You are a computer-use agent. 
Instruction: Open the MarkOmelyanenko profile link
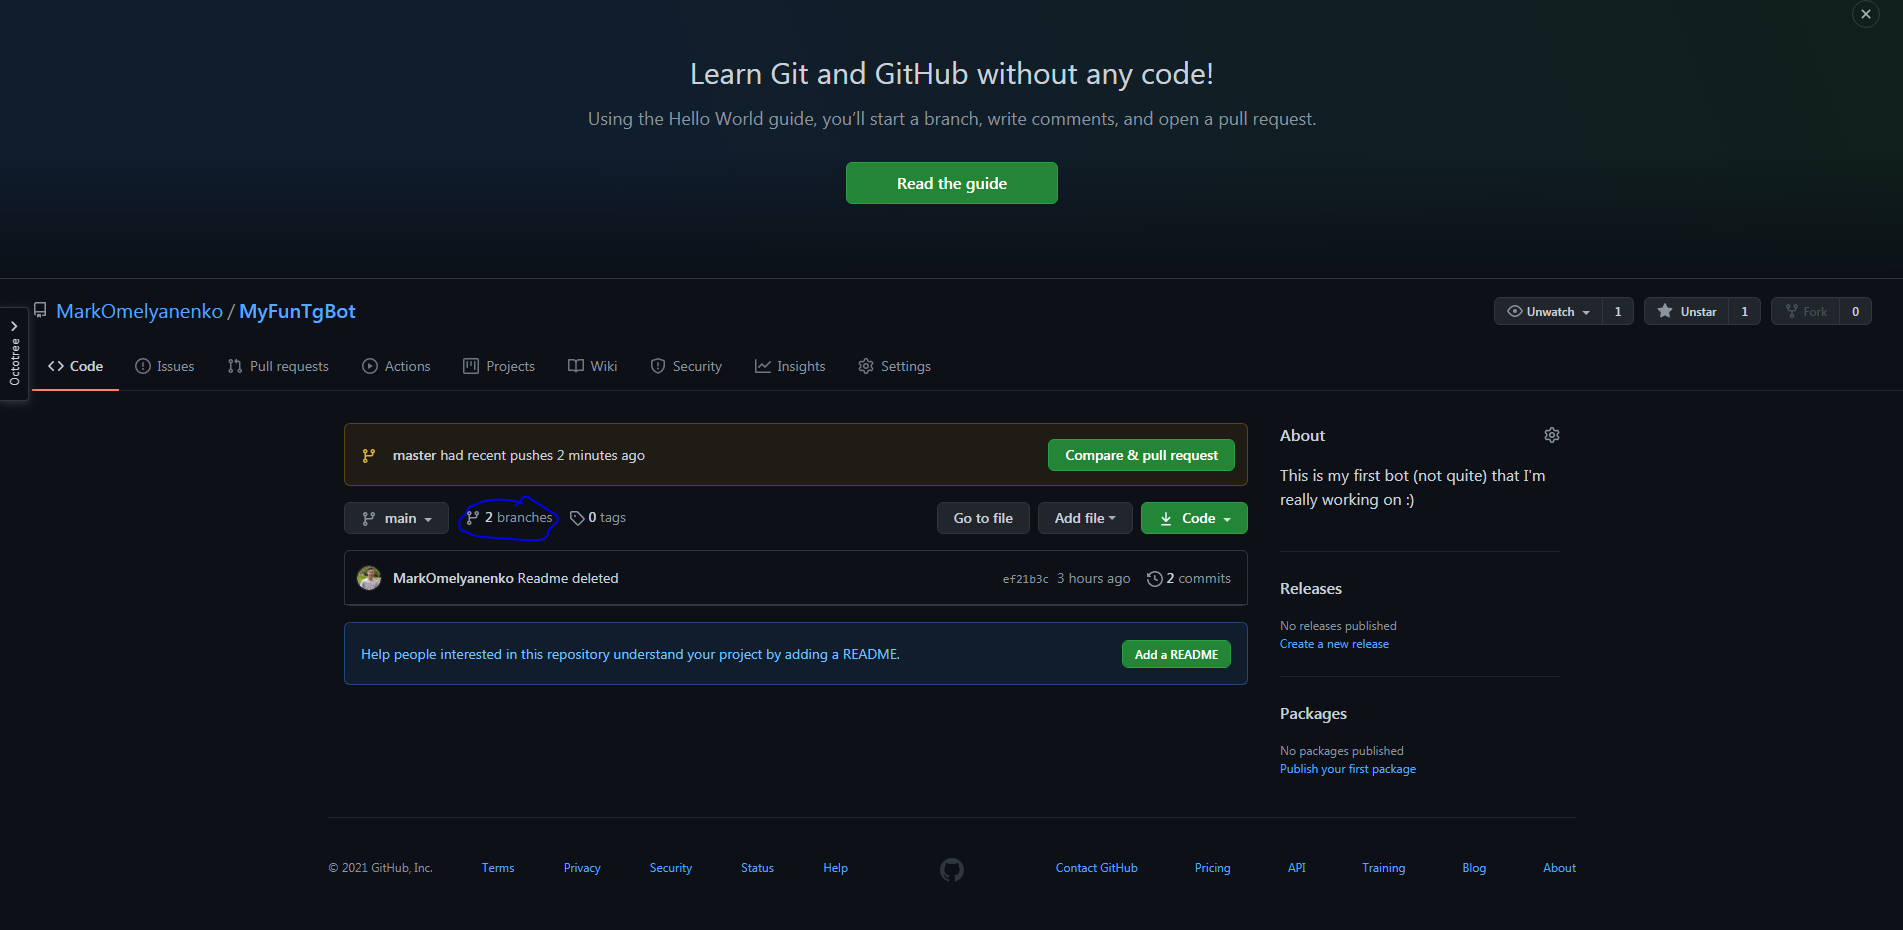[139, 311]
